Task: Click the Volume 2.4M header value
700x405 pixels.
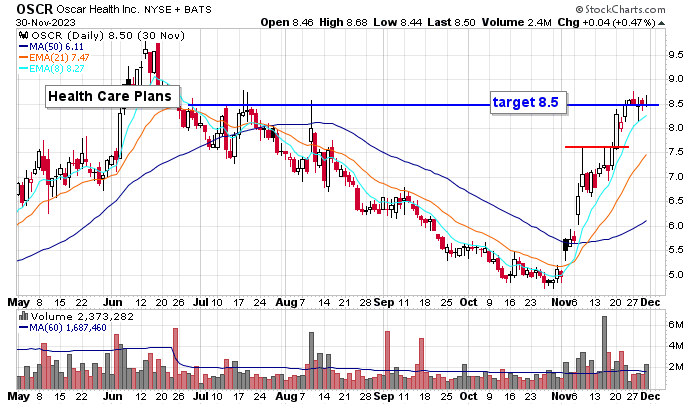Action: [517, 22]
